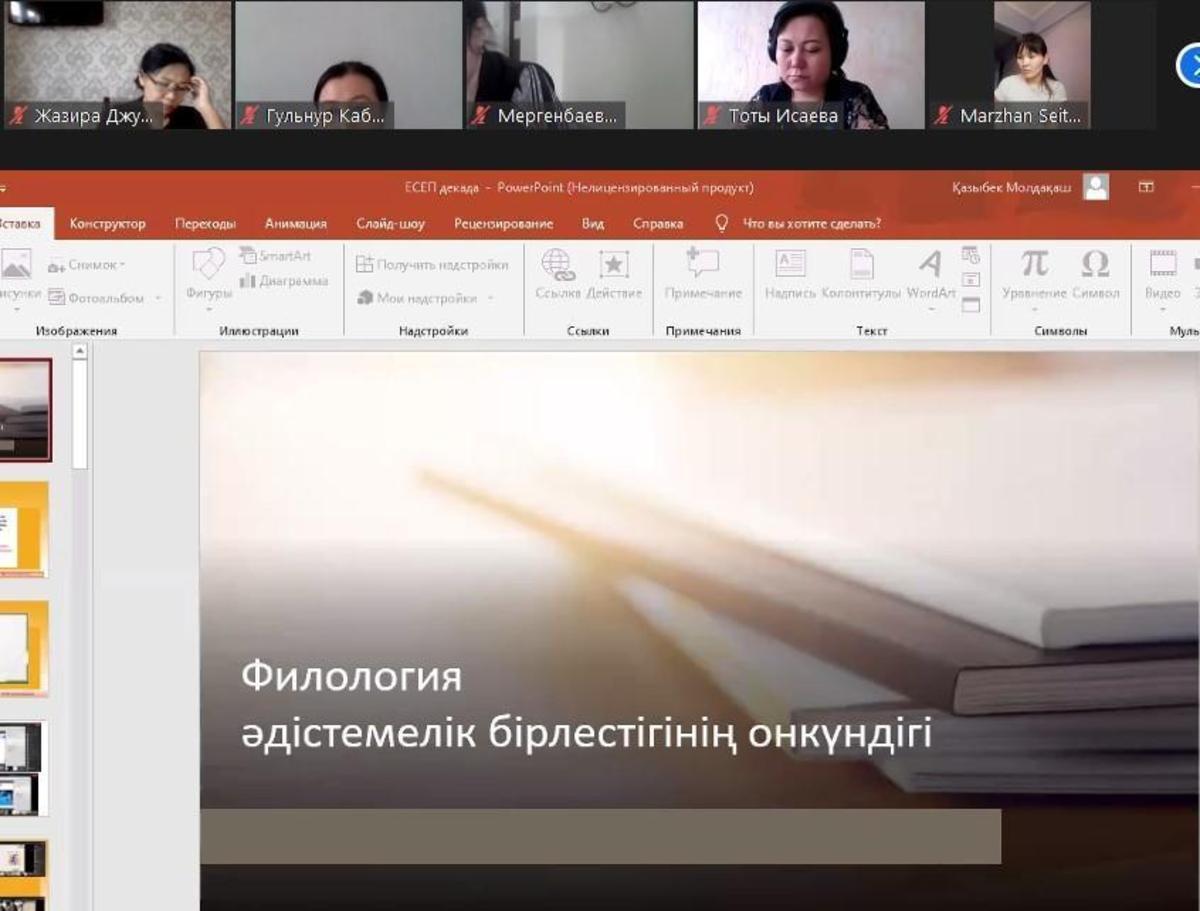
Task: Expand the Уравнение equation dropdown
Action: tap(1034, 309)
